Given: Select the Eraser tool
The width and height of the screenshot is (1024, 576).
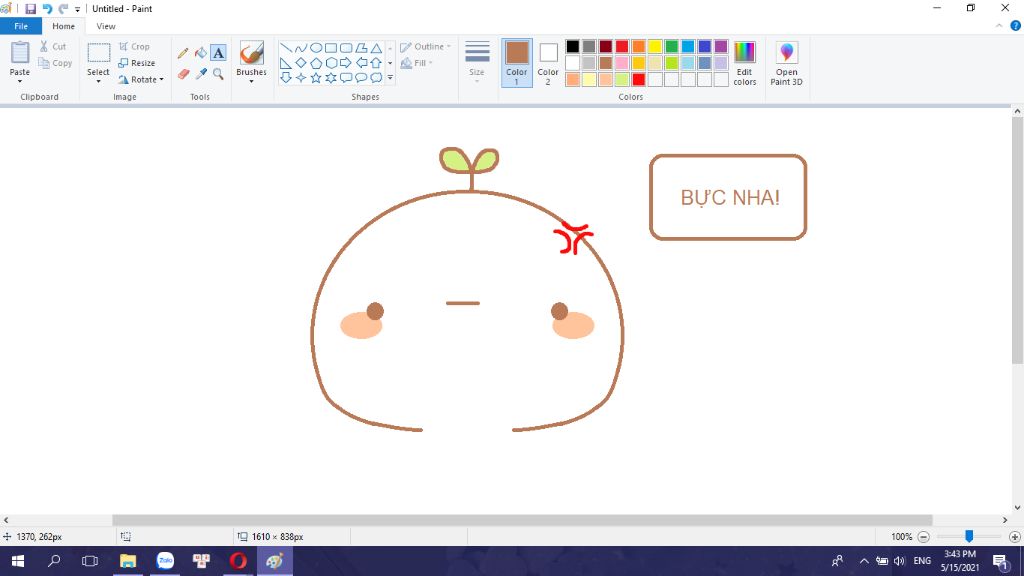Looking at the screenshot, I should click(x=183, y=74).
